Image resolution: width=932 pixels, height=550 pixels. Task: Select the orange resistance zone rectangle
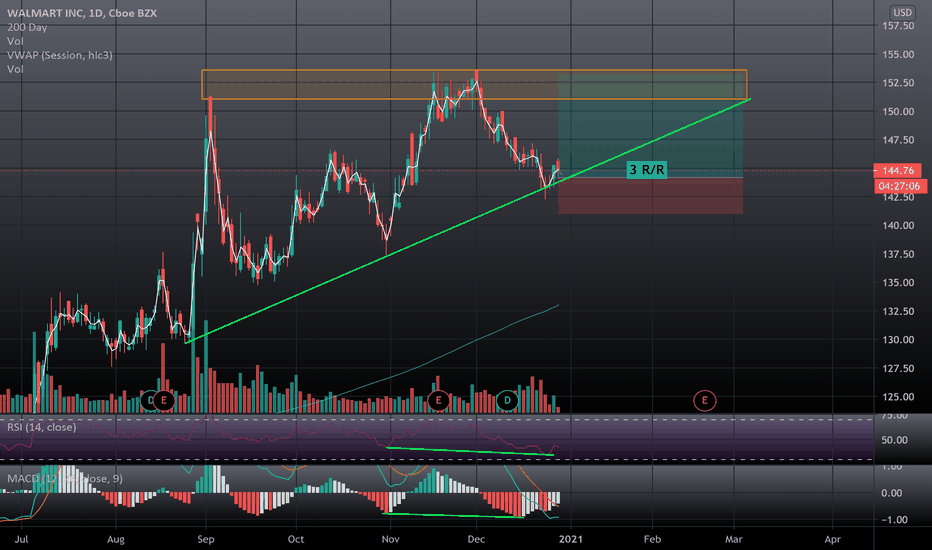[474, 84]
